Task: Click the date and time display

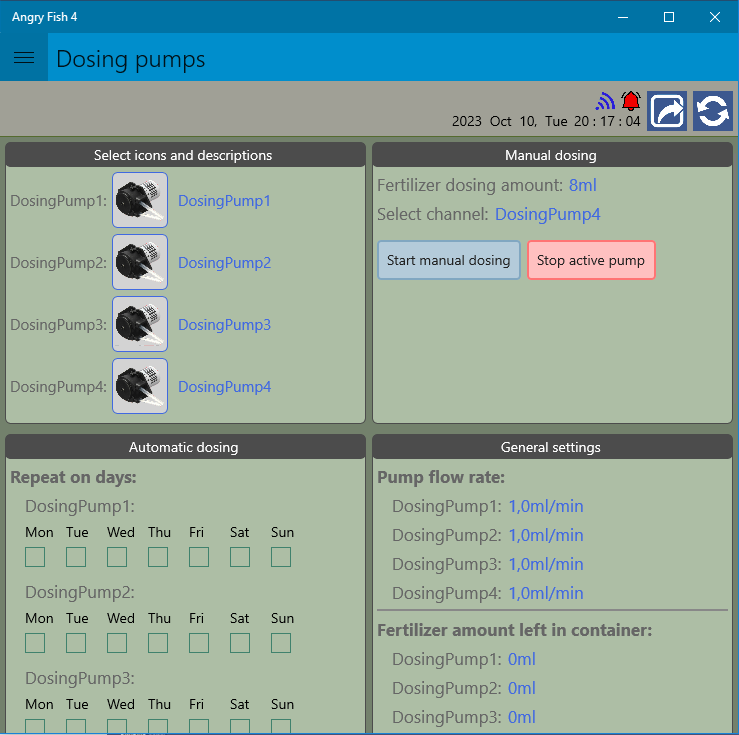Action: coord(546,122)
